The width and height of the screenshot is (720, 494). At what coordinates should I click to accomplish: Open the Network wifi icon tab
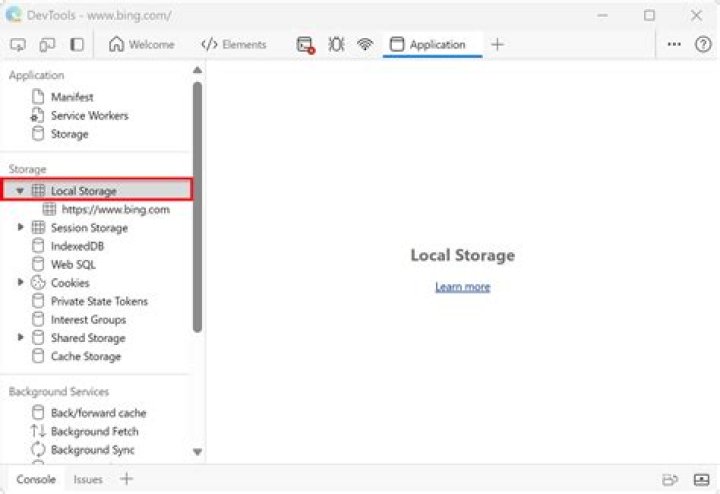tap(365, 45)
